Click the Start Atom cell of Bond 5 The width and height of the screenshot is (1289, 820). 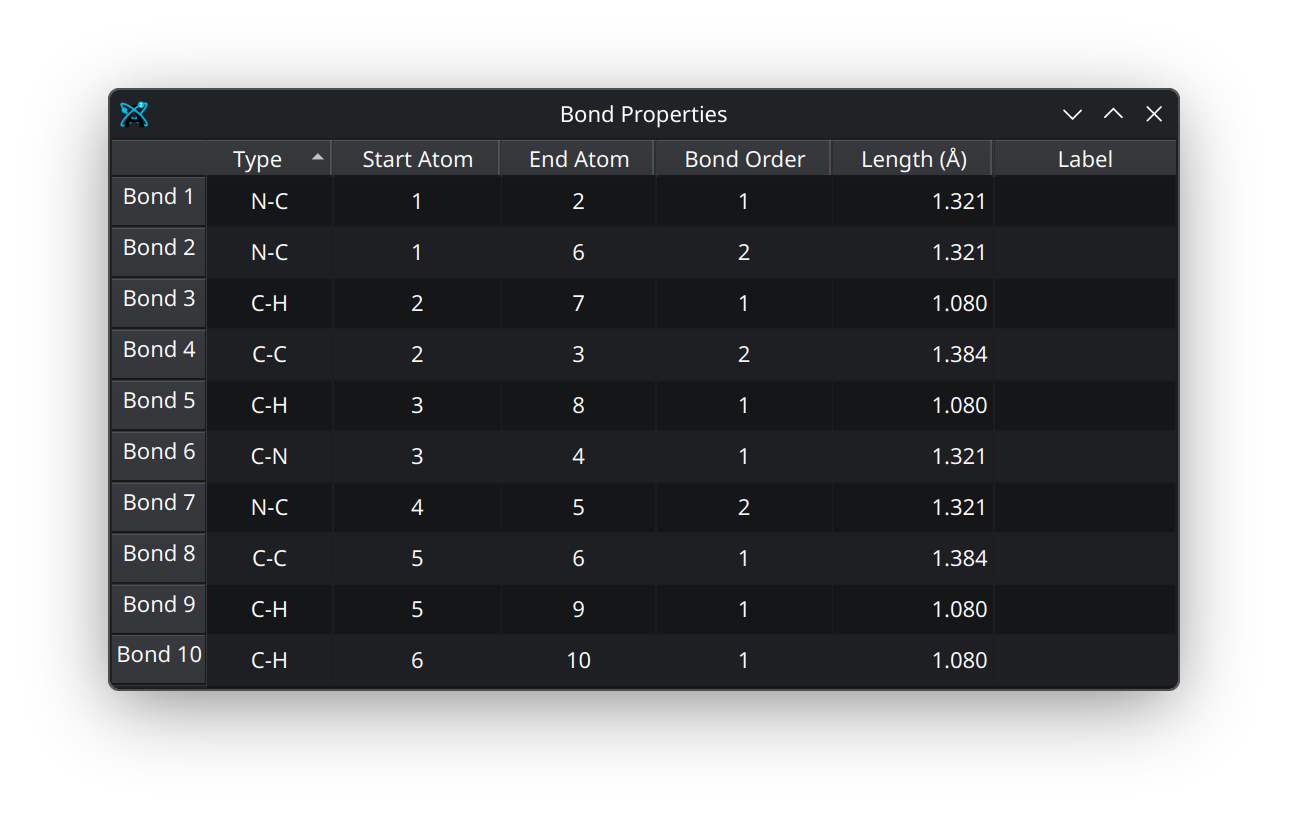pos(417,405)
